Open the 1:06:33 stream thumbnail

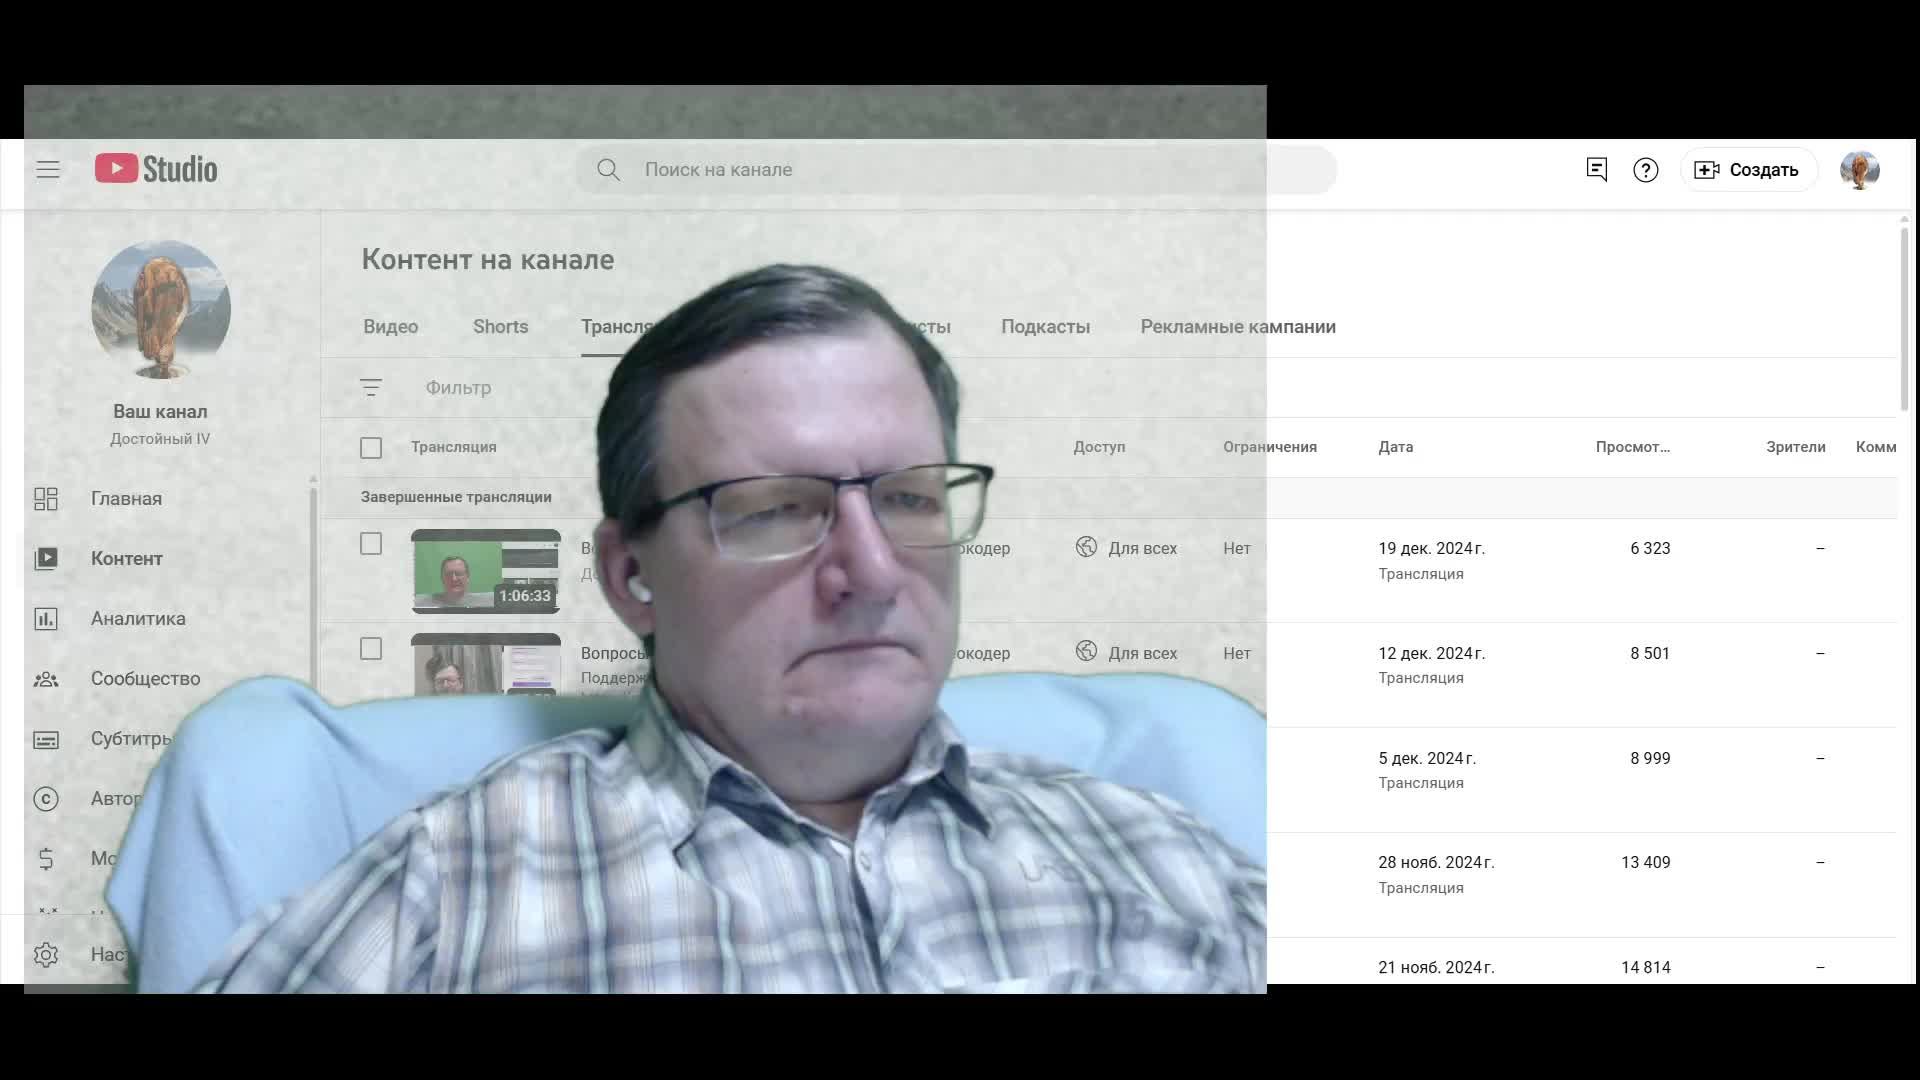(x=485, y=571)
